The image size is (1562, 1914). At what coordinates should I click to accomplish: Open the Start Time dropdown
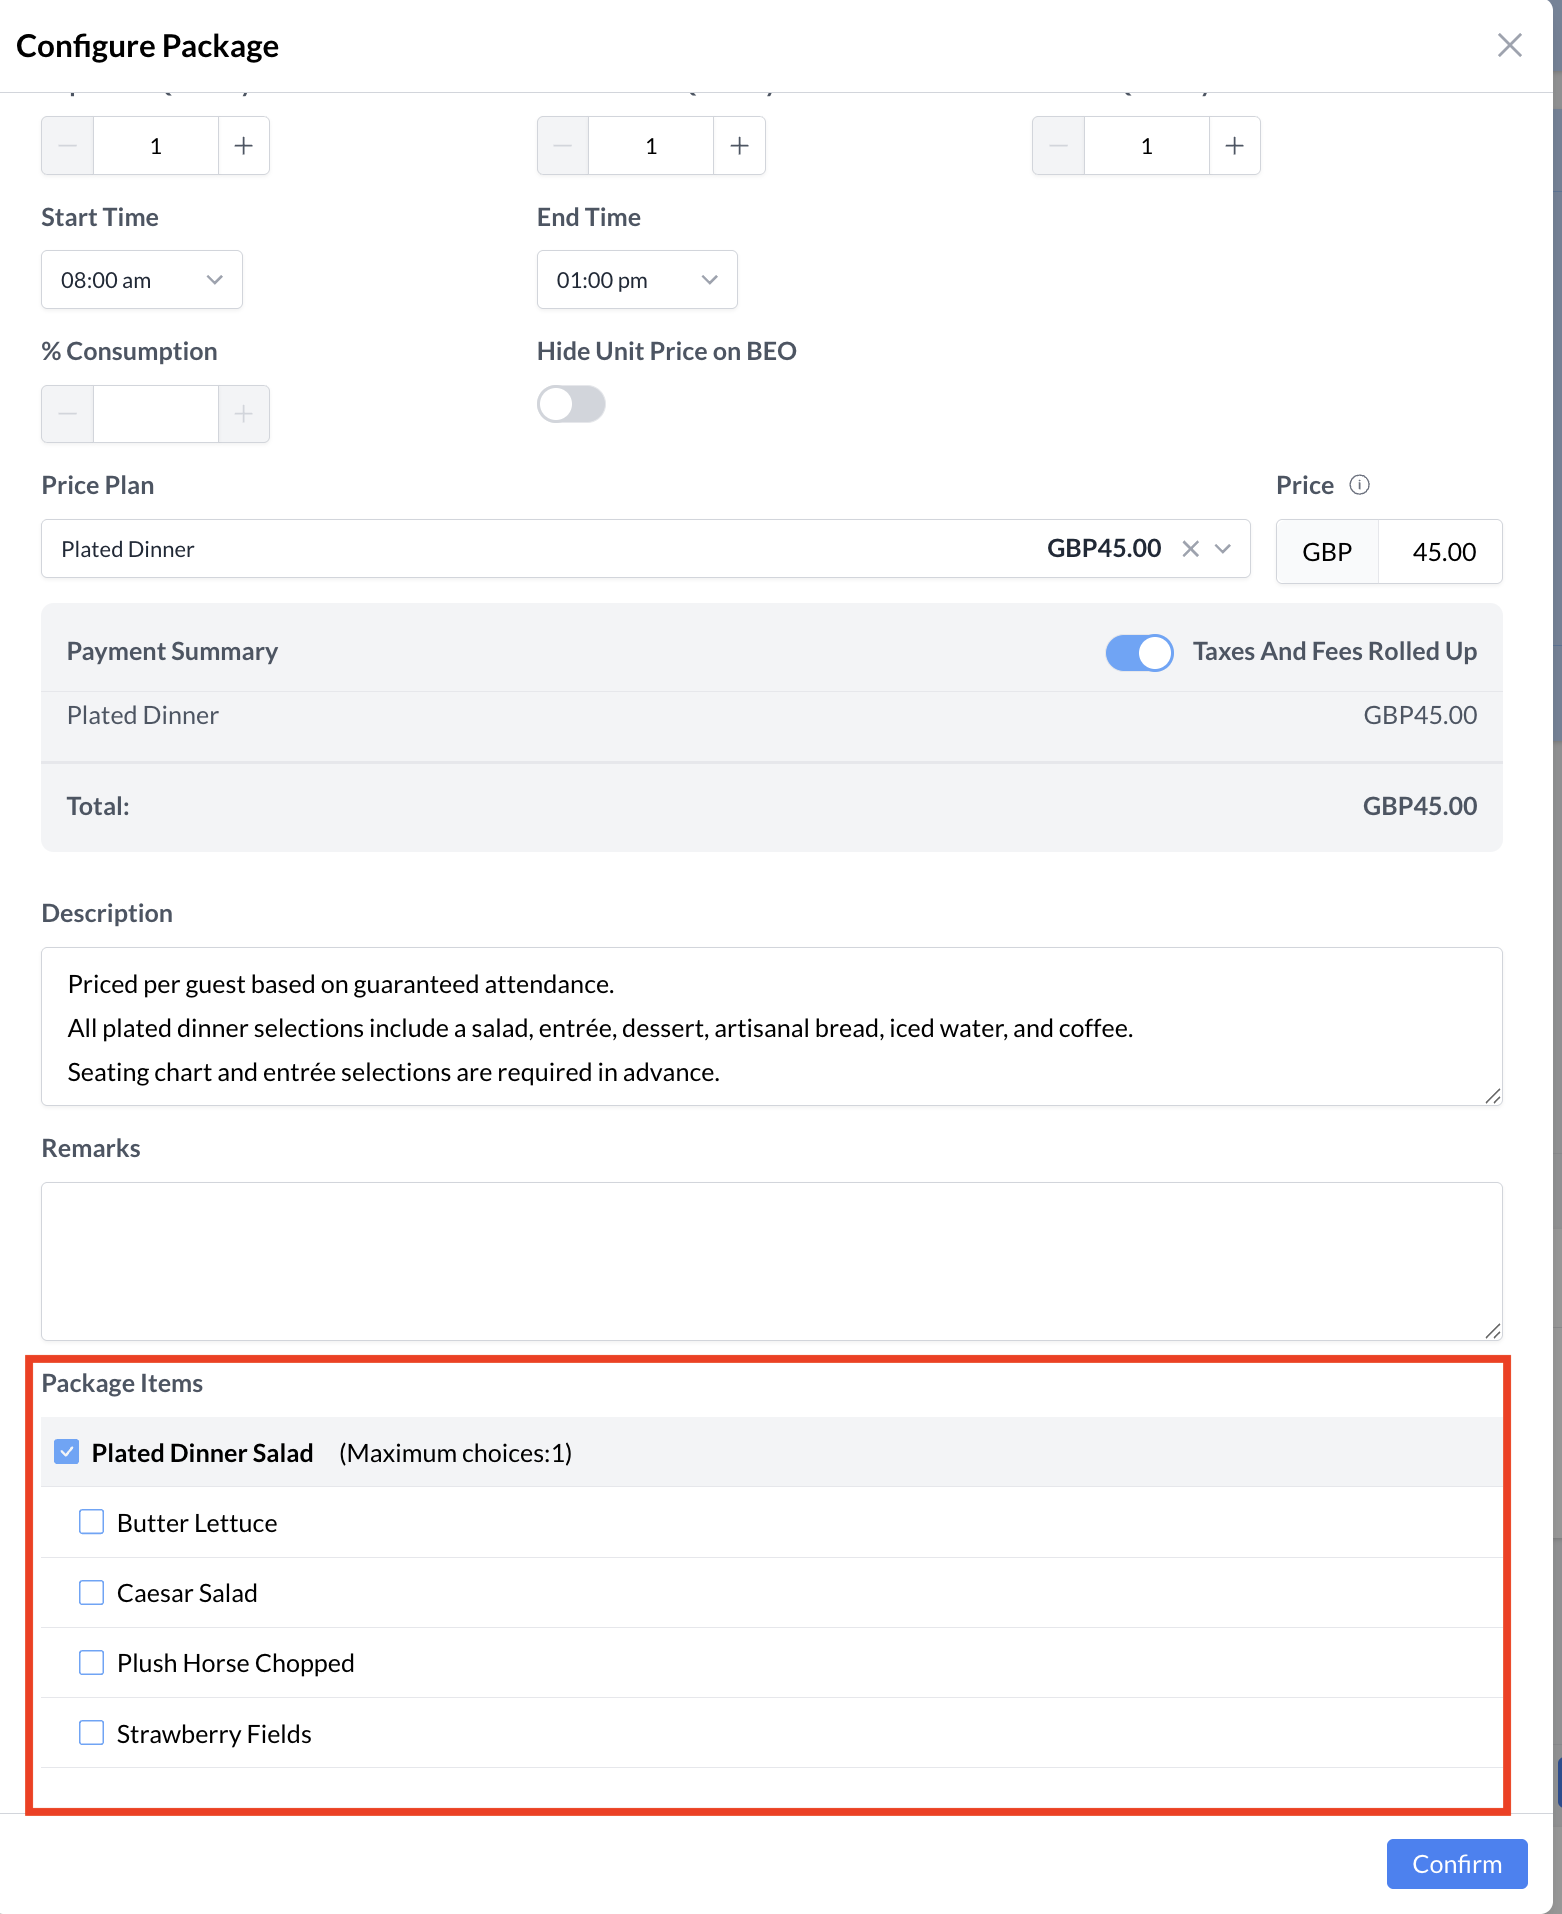(x=142, y=280)
